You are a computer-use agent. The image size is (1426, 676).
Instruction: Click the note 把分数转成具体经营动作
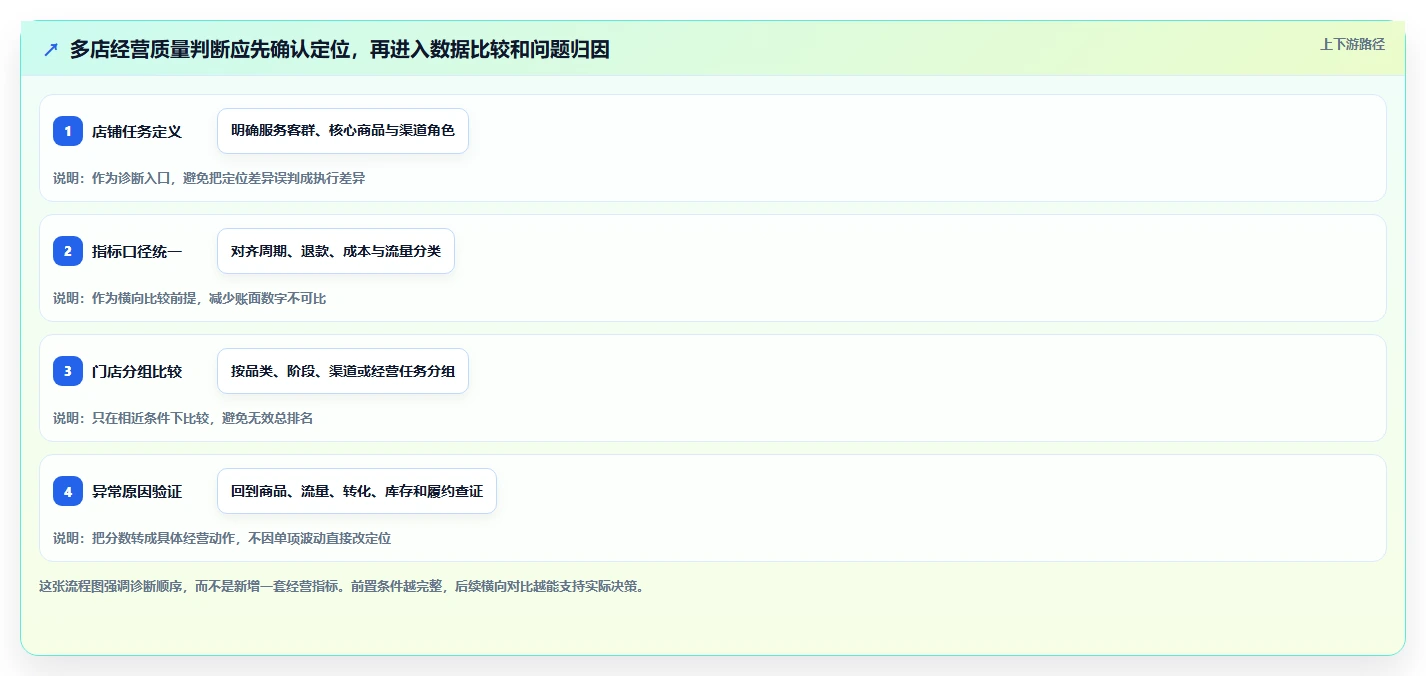click(x=163, y=538)
